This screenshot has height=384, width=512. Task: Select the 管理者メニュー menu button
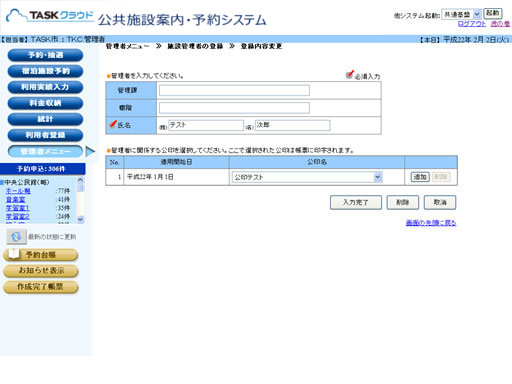(45, 151)
